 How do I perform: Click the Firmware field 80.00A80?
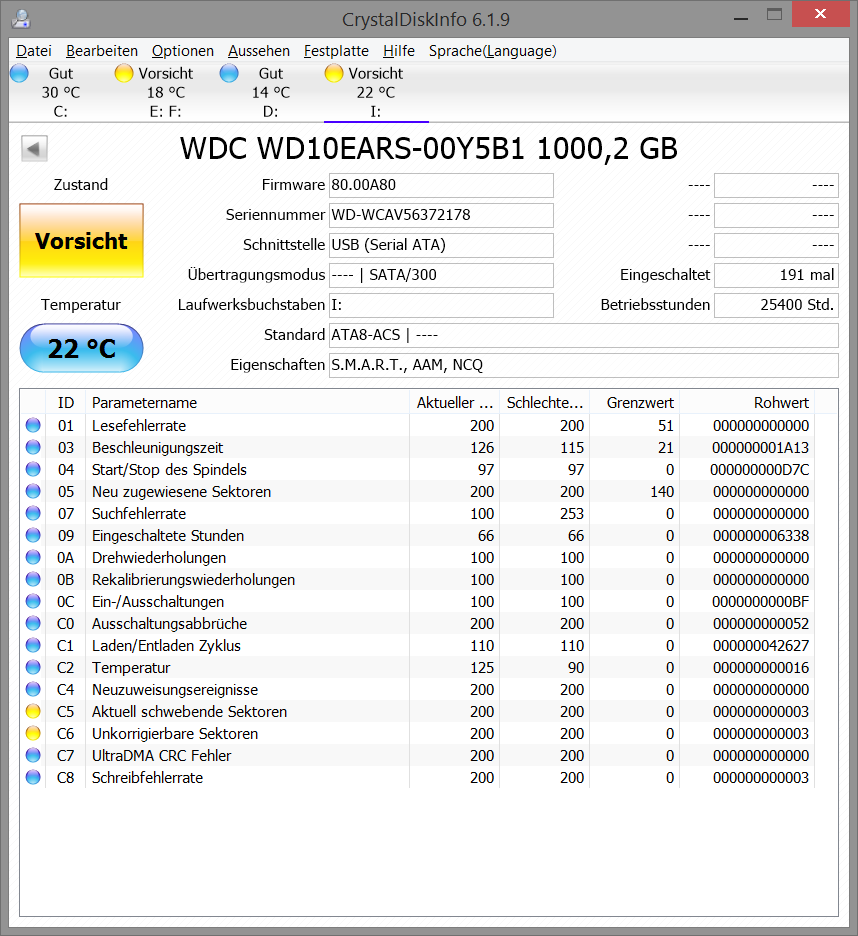click(441, 185)
